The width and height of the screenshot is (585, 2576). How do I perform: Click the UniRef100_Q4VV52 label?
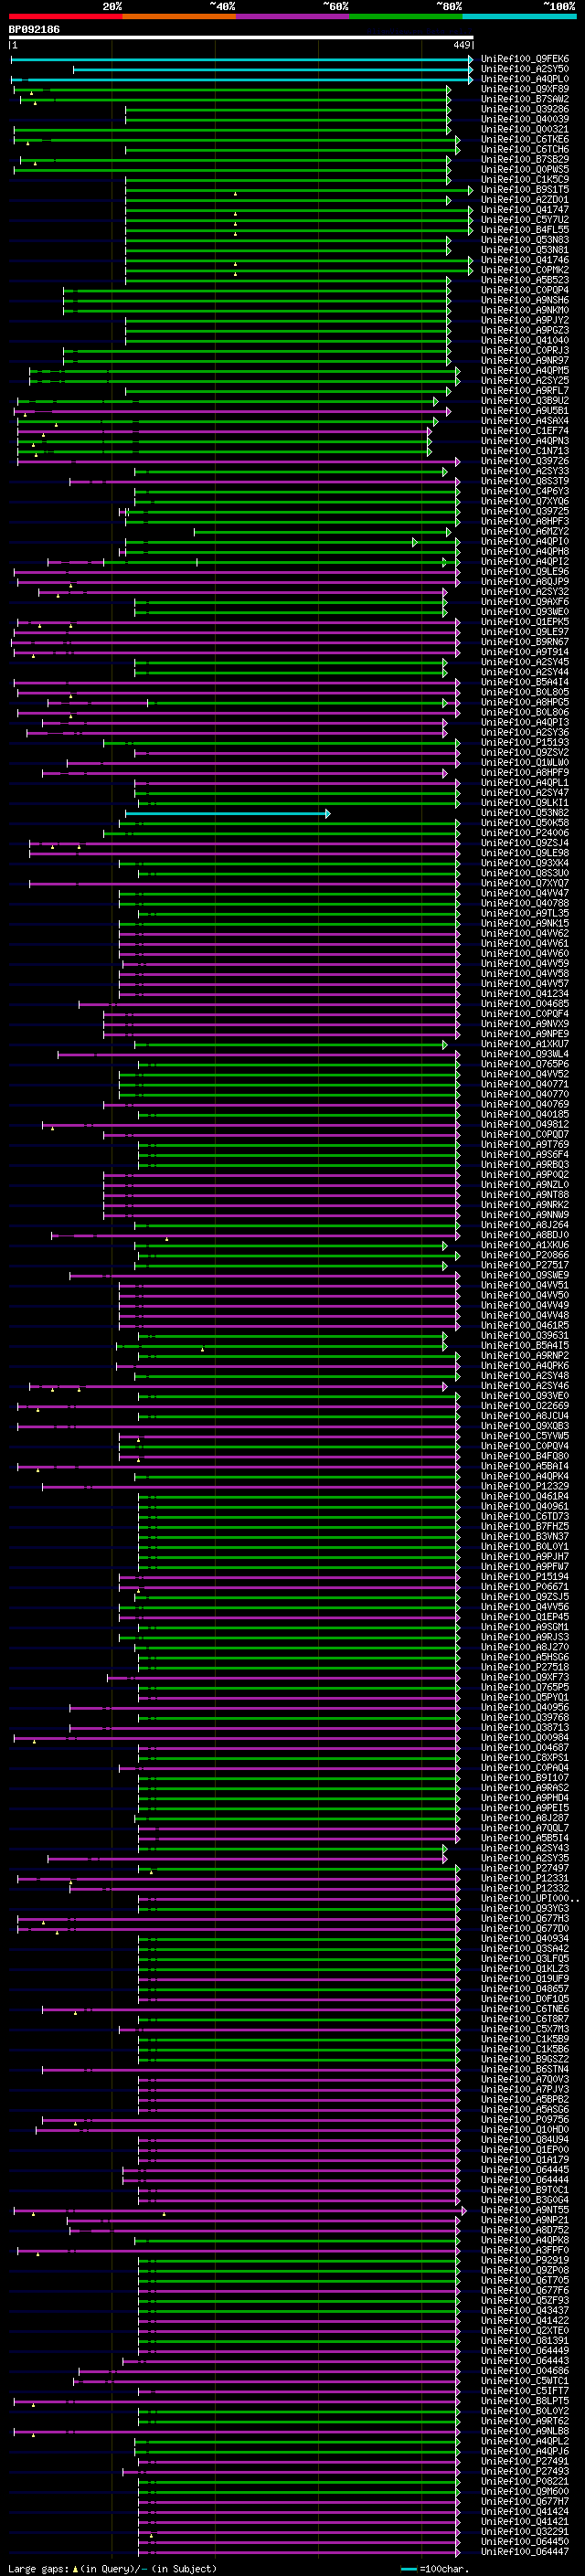tap(524, 1075)
